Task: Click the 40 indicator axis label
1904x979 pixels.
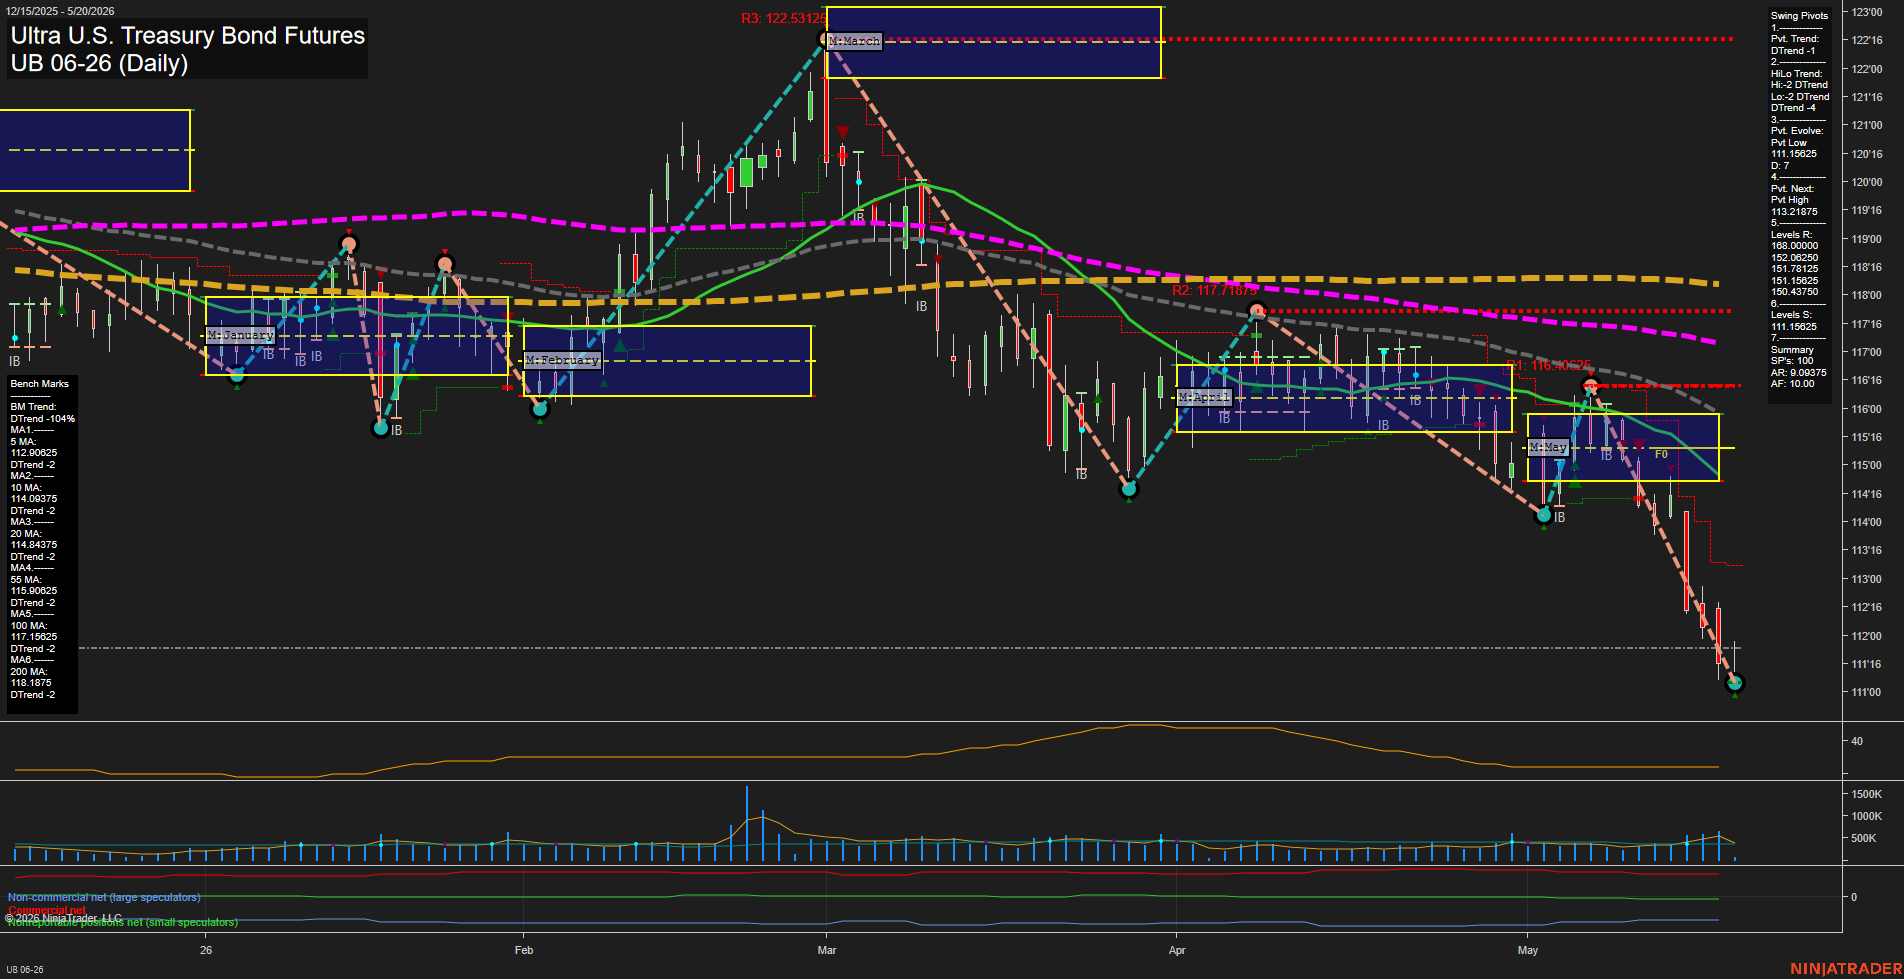Action: pyautogui.click(x=1857, y=741)
